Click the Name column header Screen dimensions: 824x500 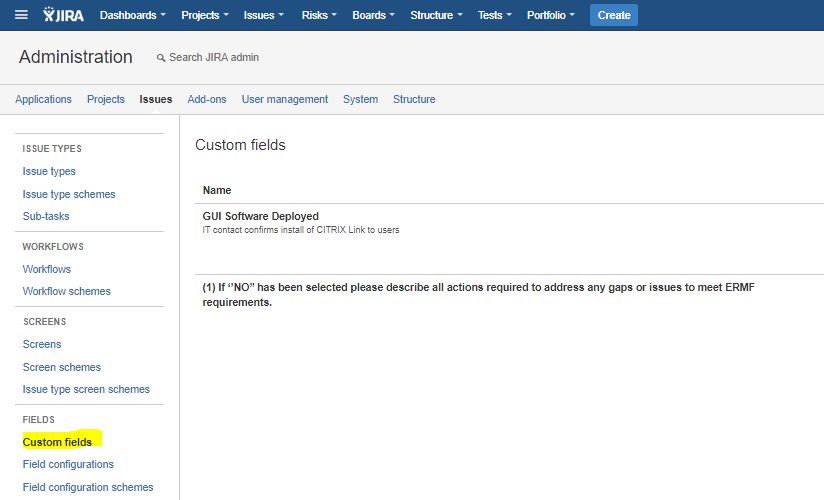coord(217,190)
